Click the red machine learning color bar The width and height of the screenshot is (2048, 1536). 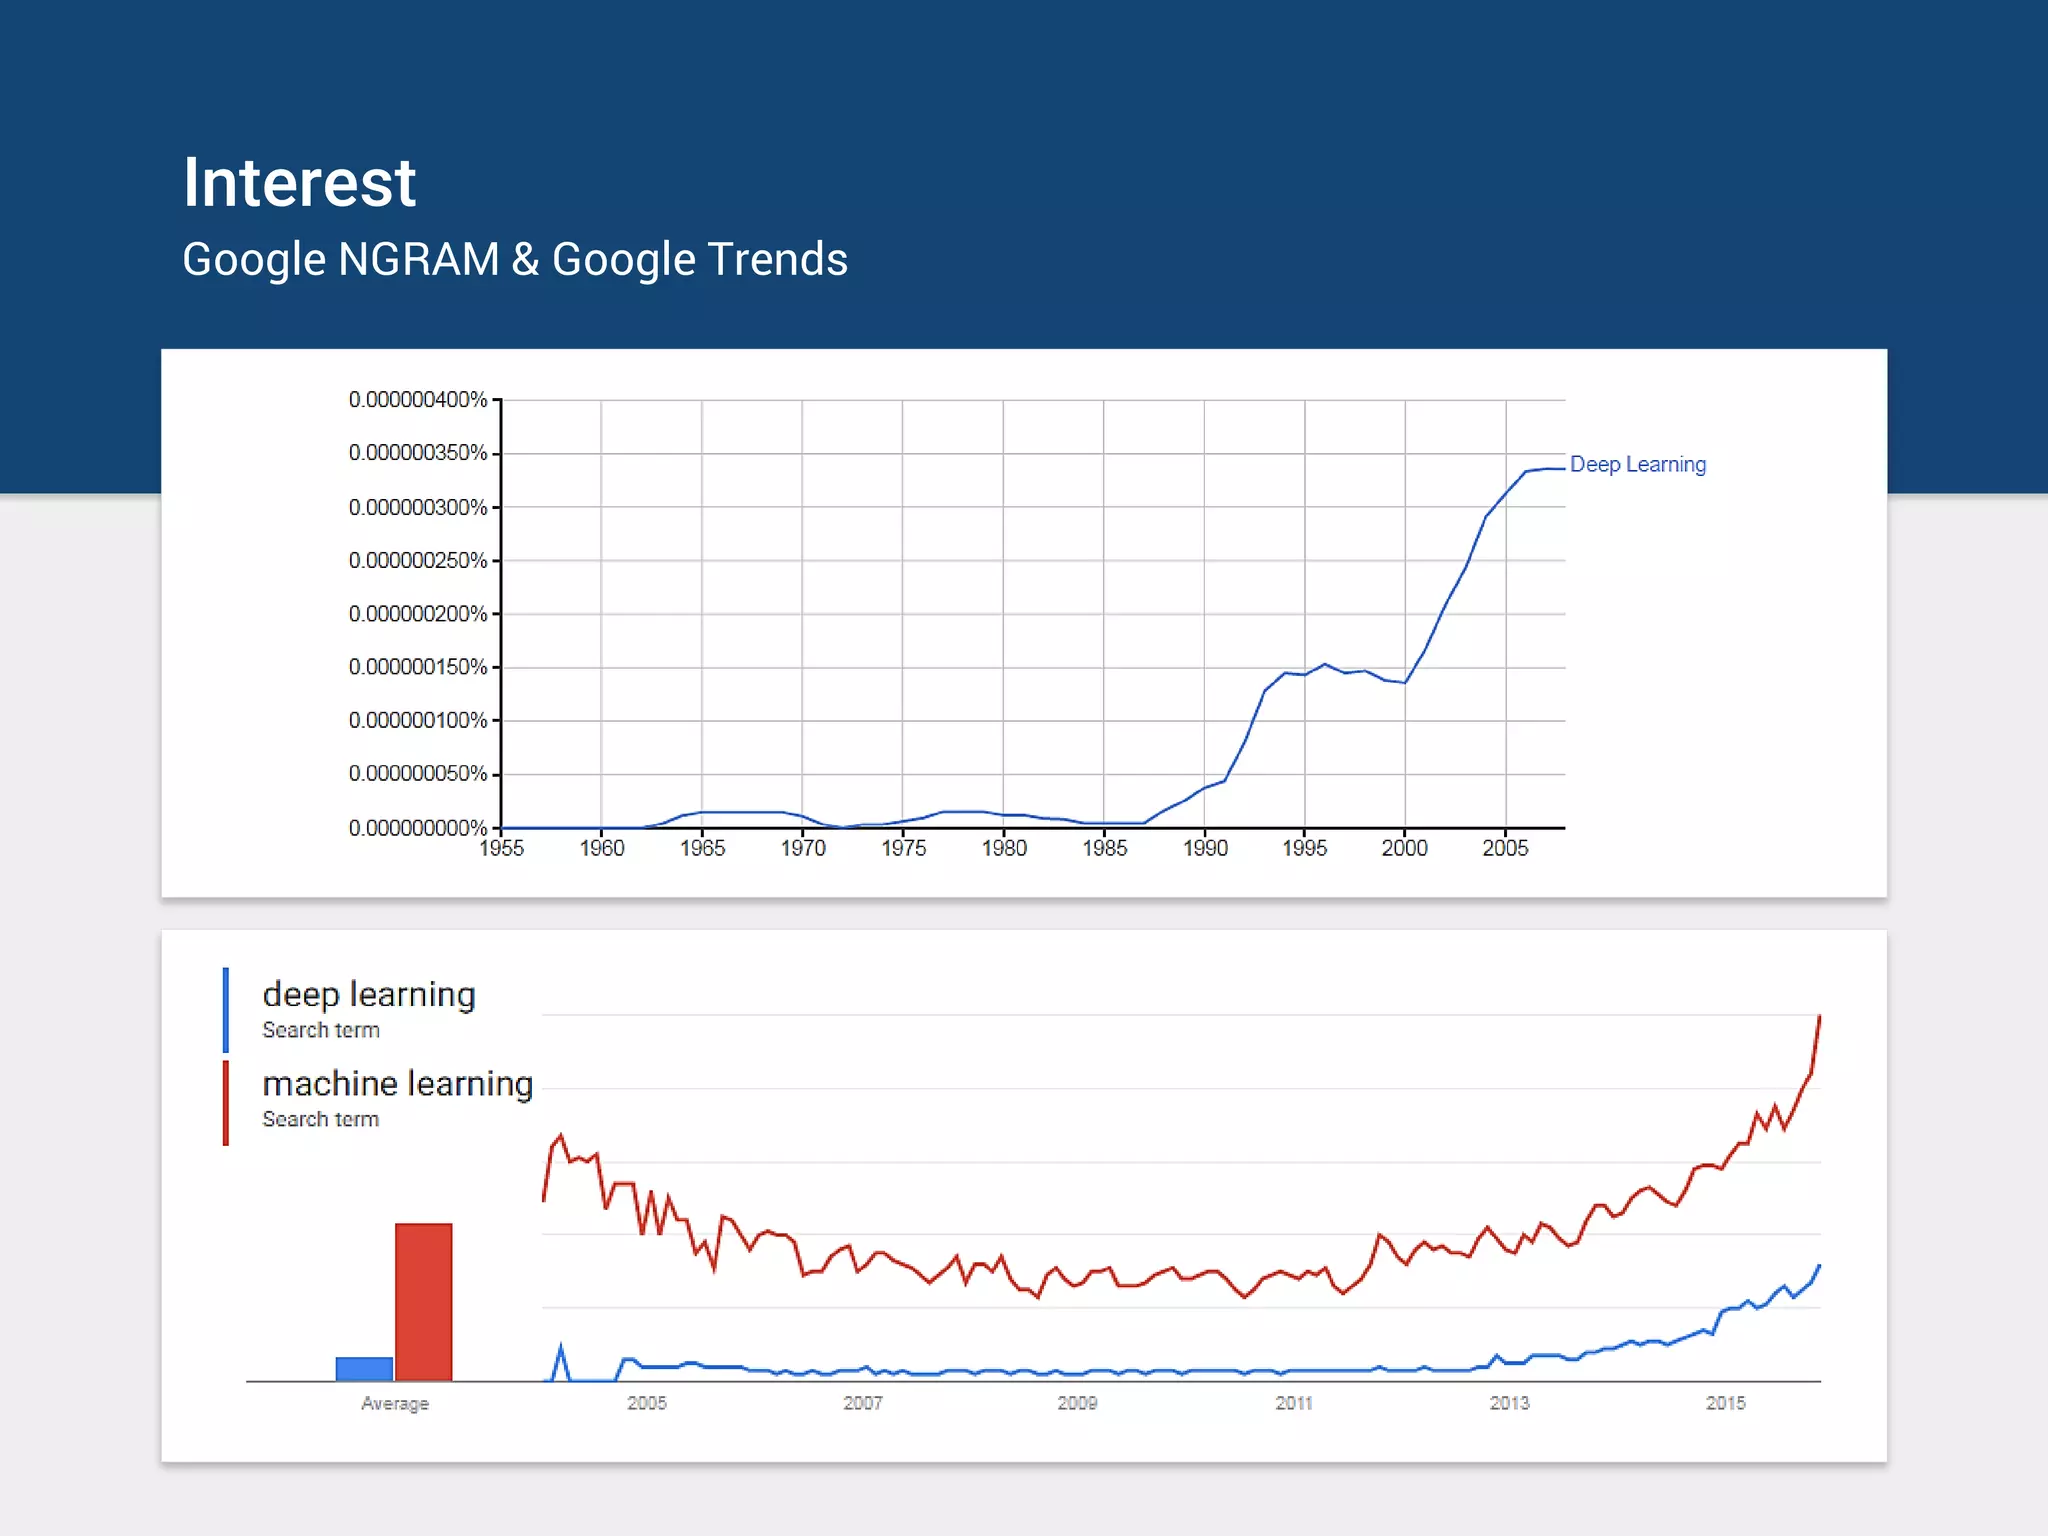[x=226, y=1103]
